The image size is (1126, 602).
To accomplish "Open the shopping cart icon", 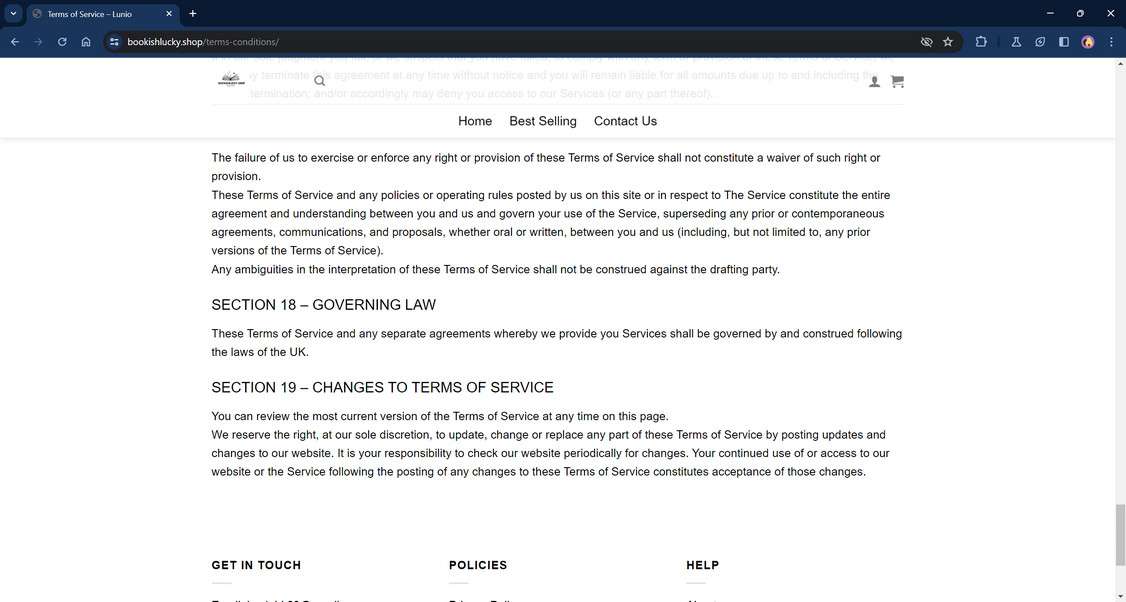I will click(897, 82).
